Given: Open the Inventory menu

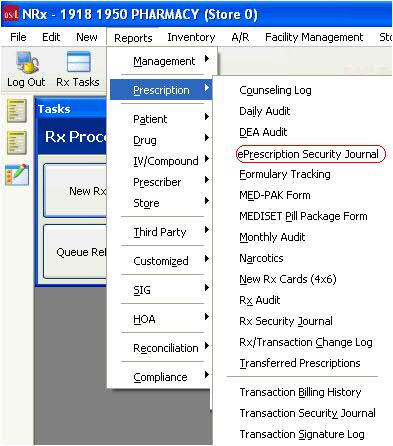Looking at the screenshot, I should (191, 37).
